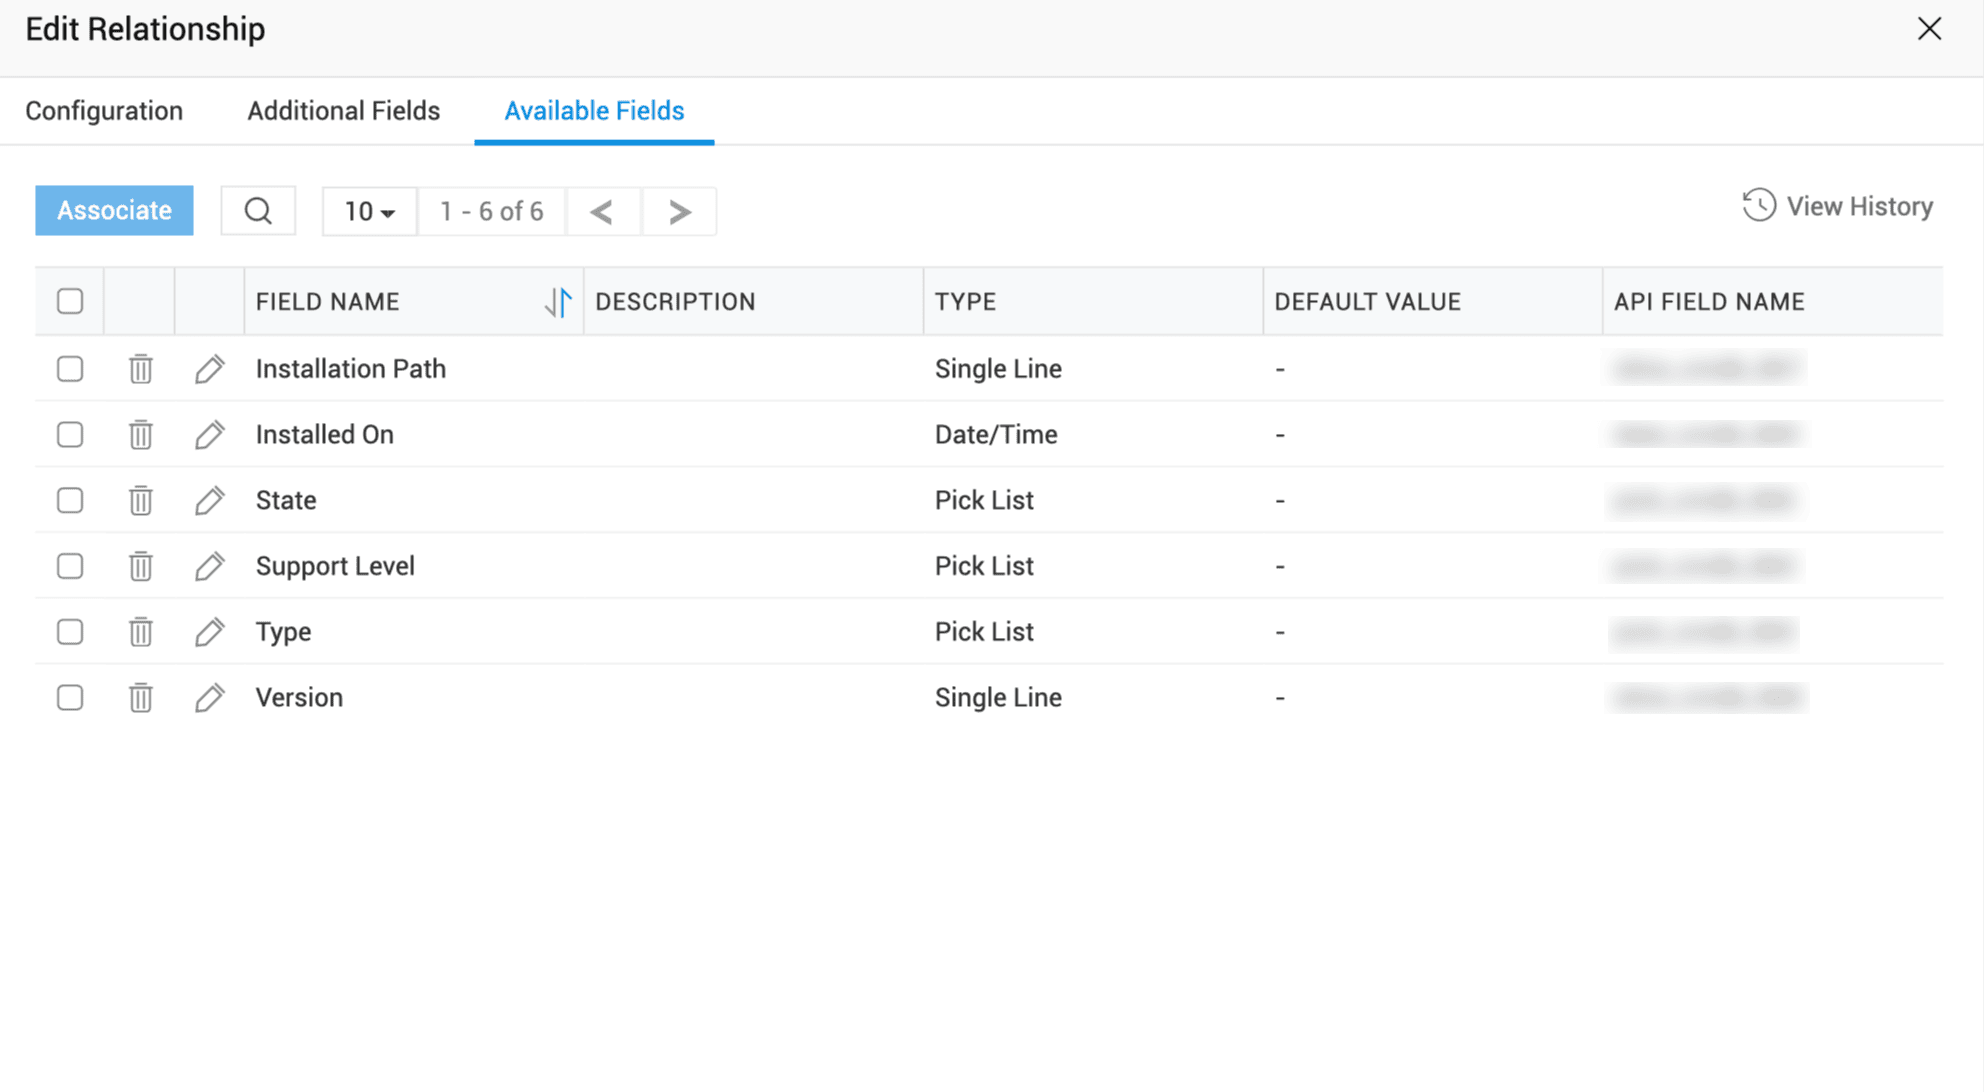Screen dimensions: 1984x1092
Task: Open the search magnifier
Action: 258,211
